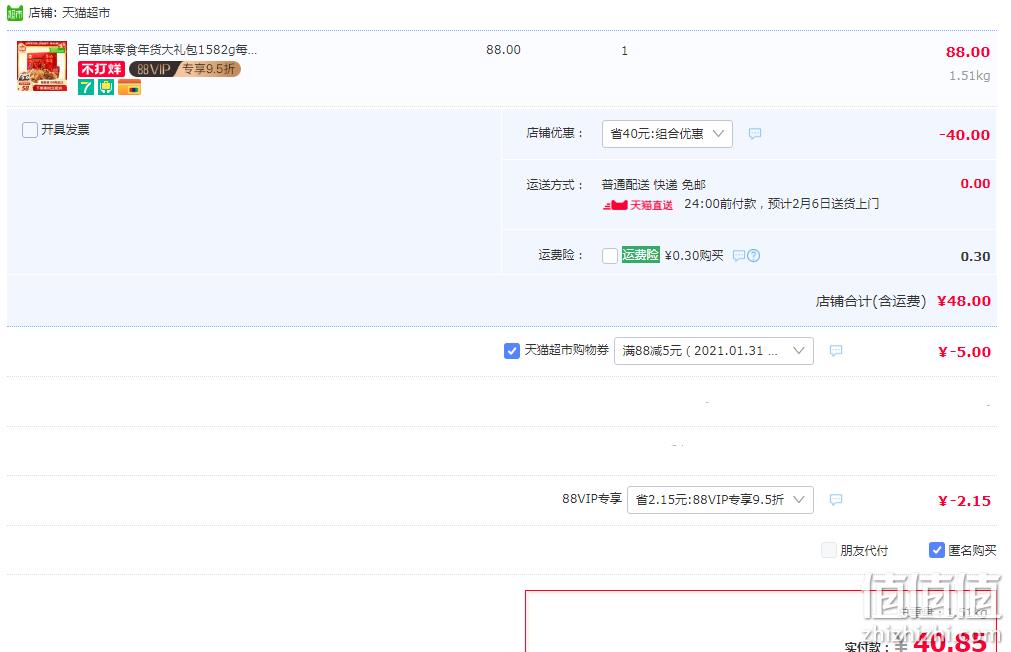Click the 店铺合计(含运费) label
The image size is (1011, 652).
tap(871, 301)
